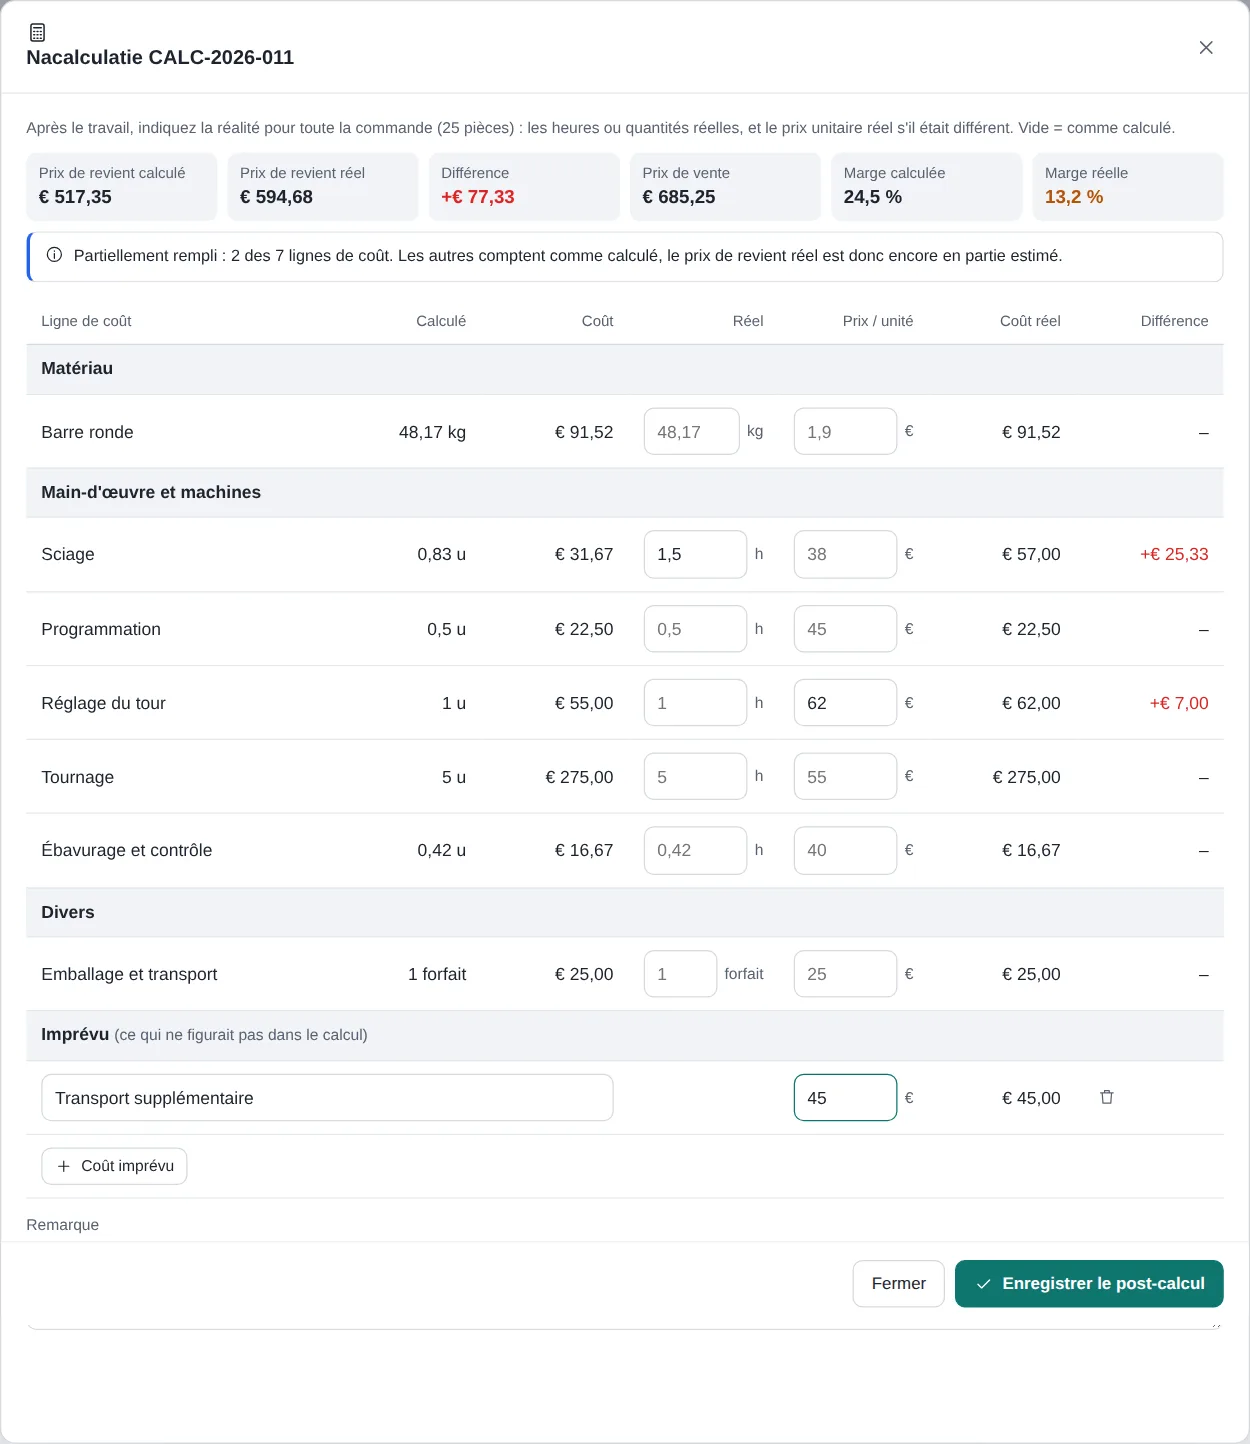
Task: Save with Enregistrer le post-calcul
Action: pos(1089,1284)
